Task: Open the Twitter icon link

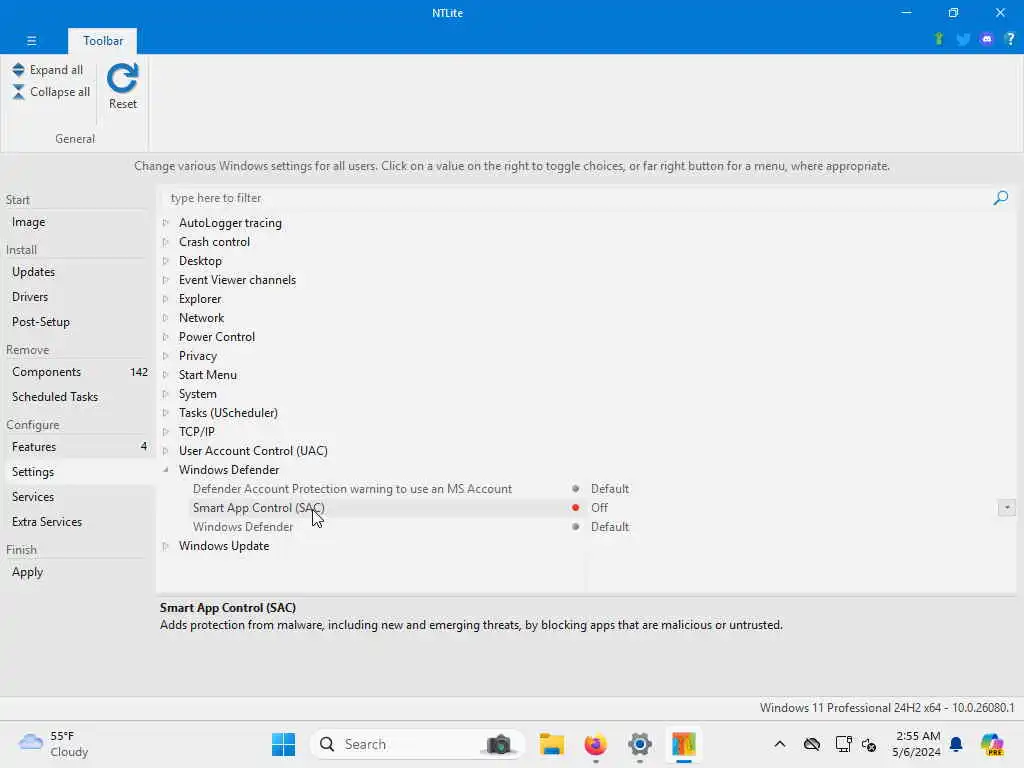Action: click(x=963, y=39)
